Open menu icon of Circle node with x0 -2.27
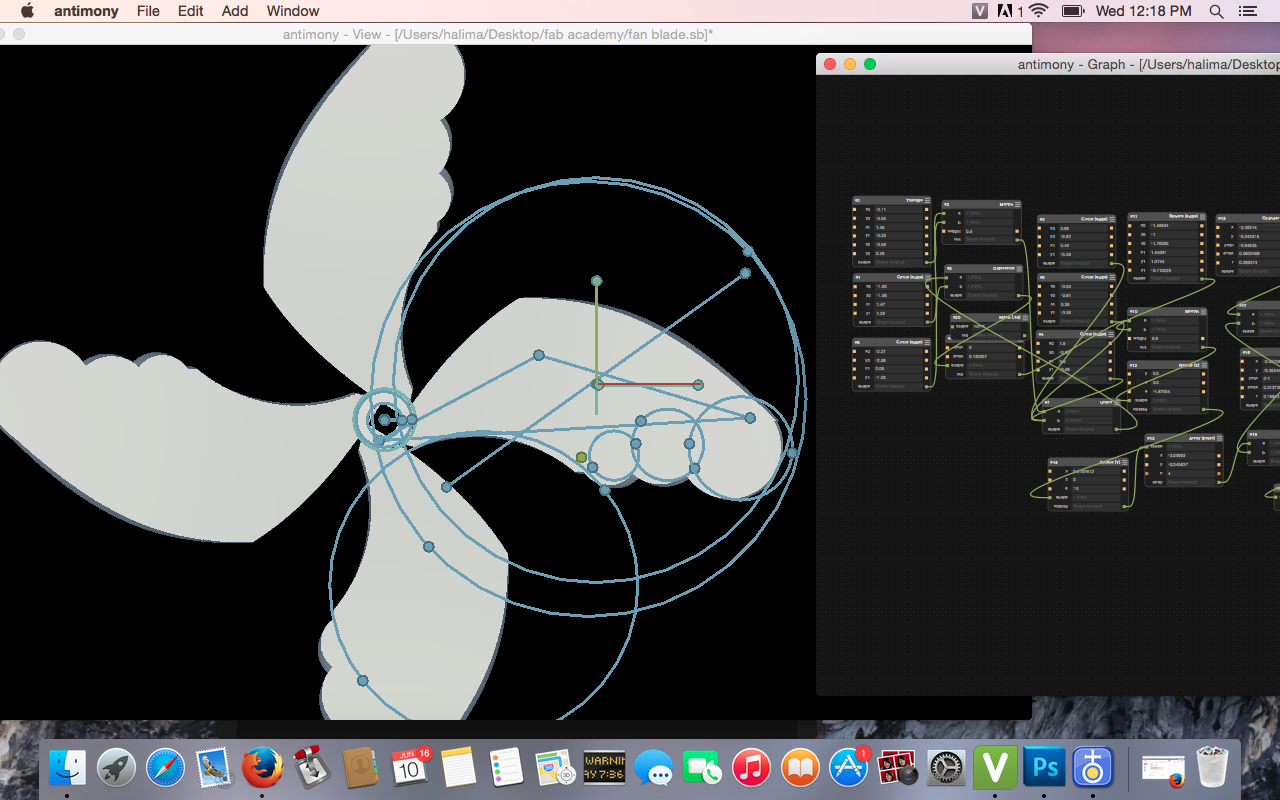Viewport: 1280px width, 800px height. coord(927,342)
